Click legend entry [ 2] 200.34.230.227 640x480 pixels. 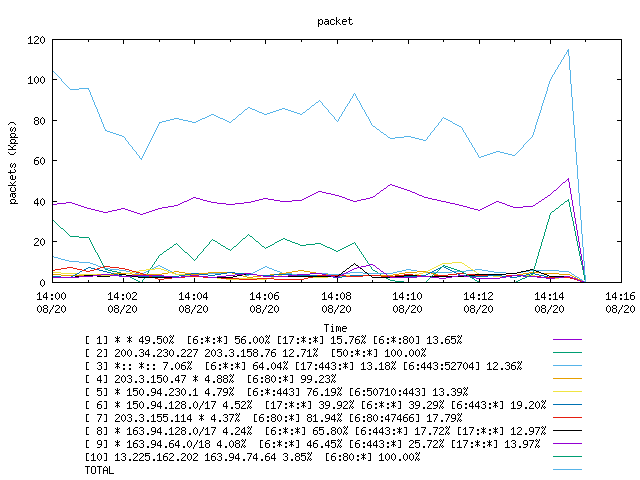click(256, 353)
